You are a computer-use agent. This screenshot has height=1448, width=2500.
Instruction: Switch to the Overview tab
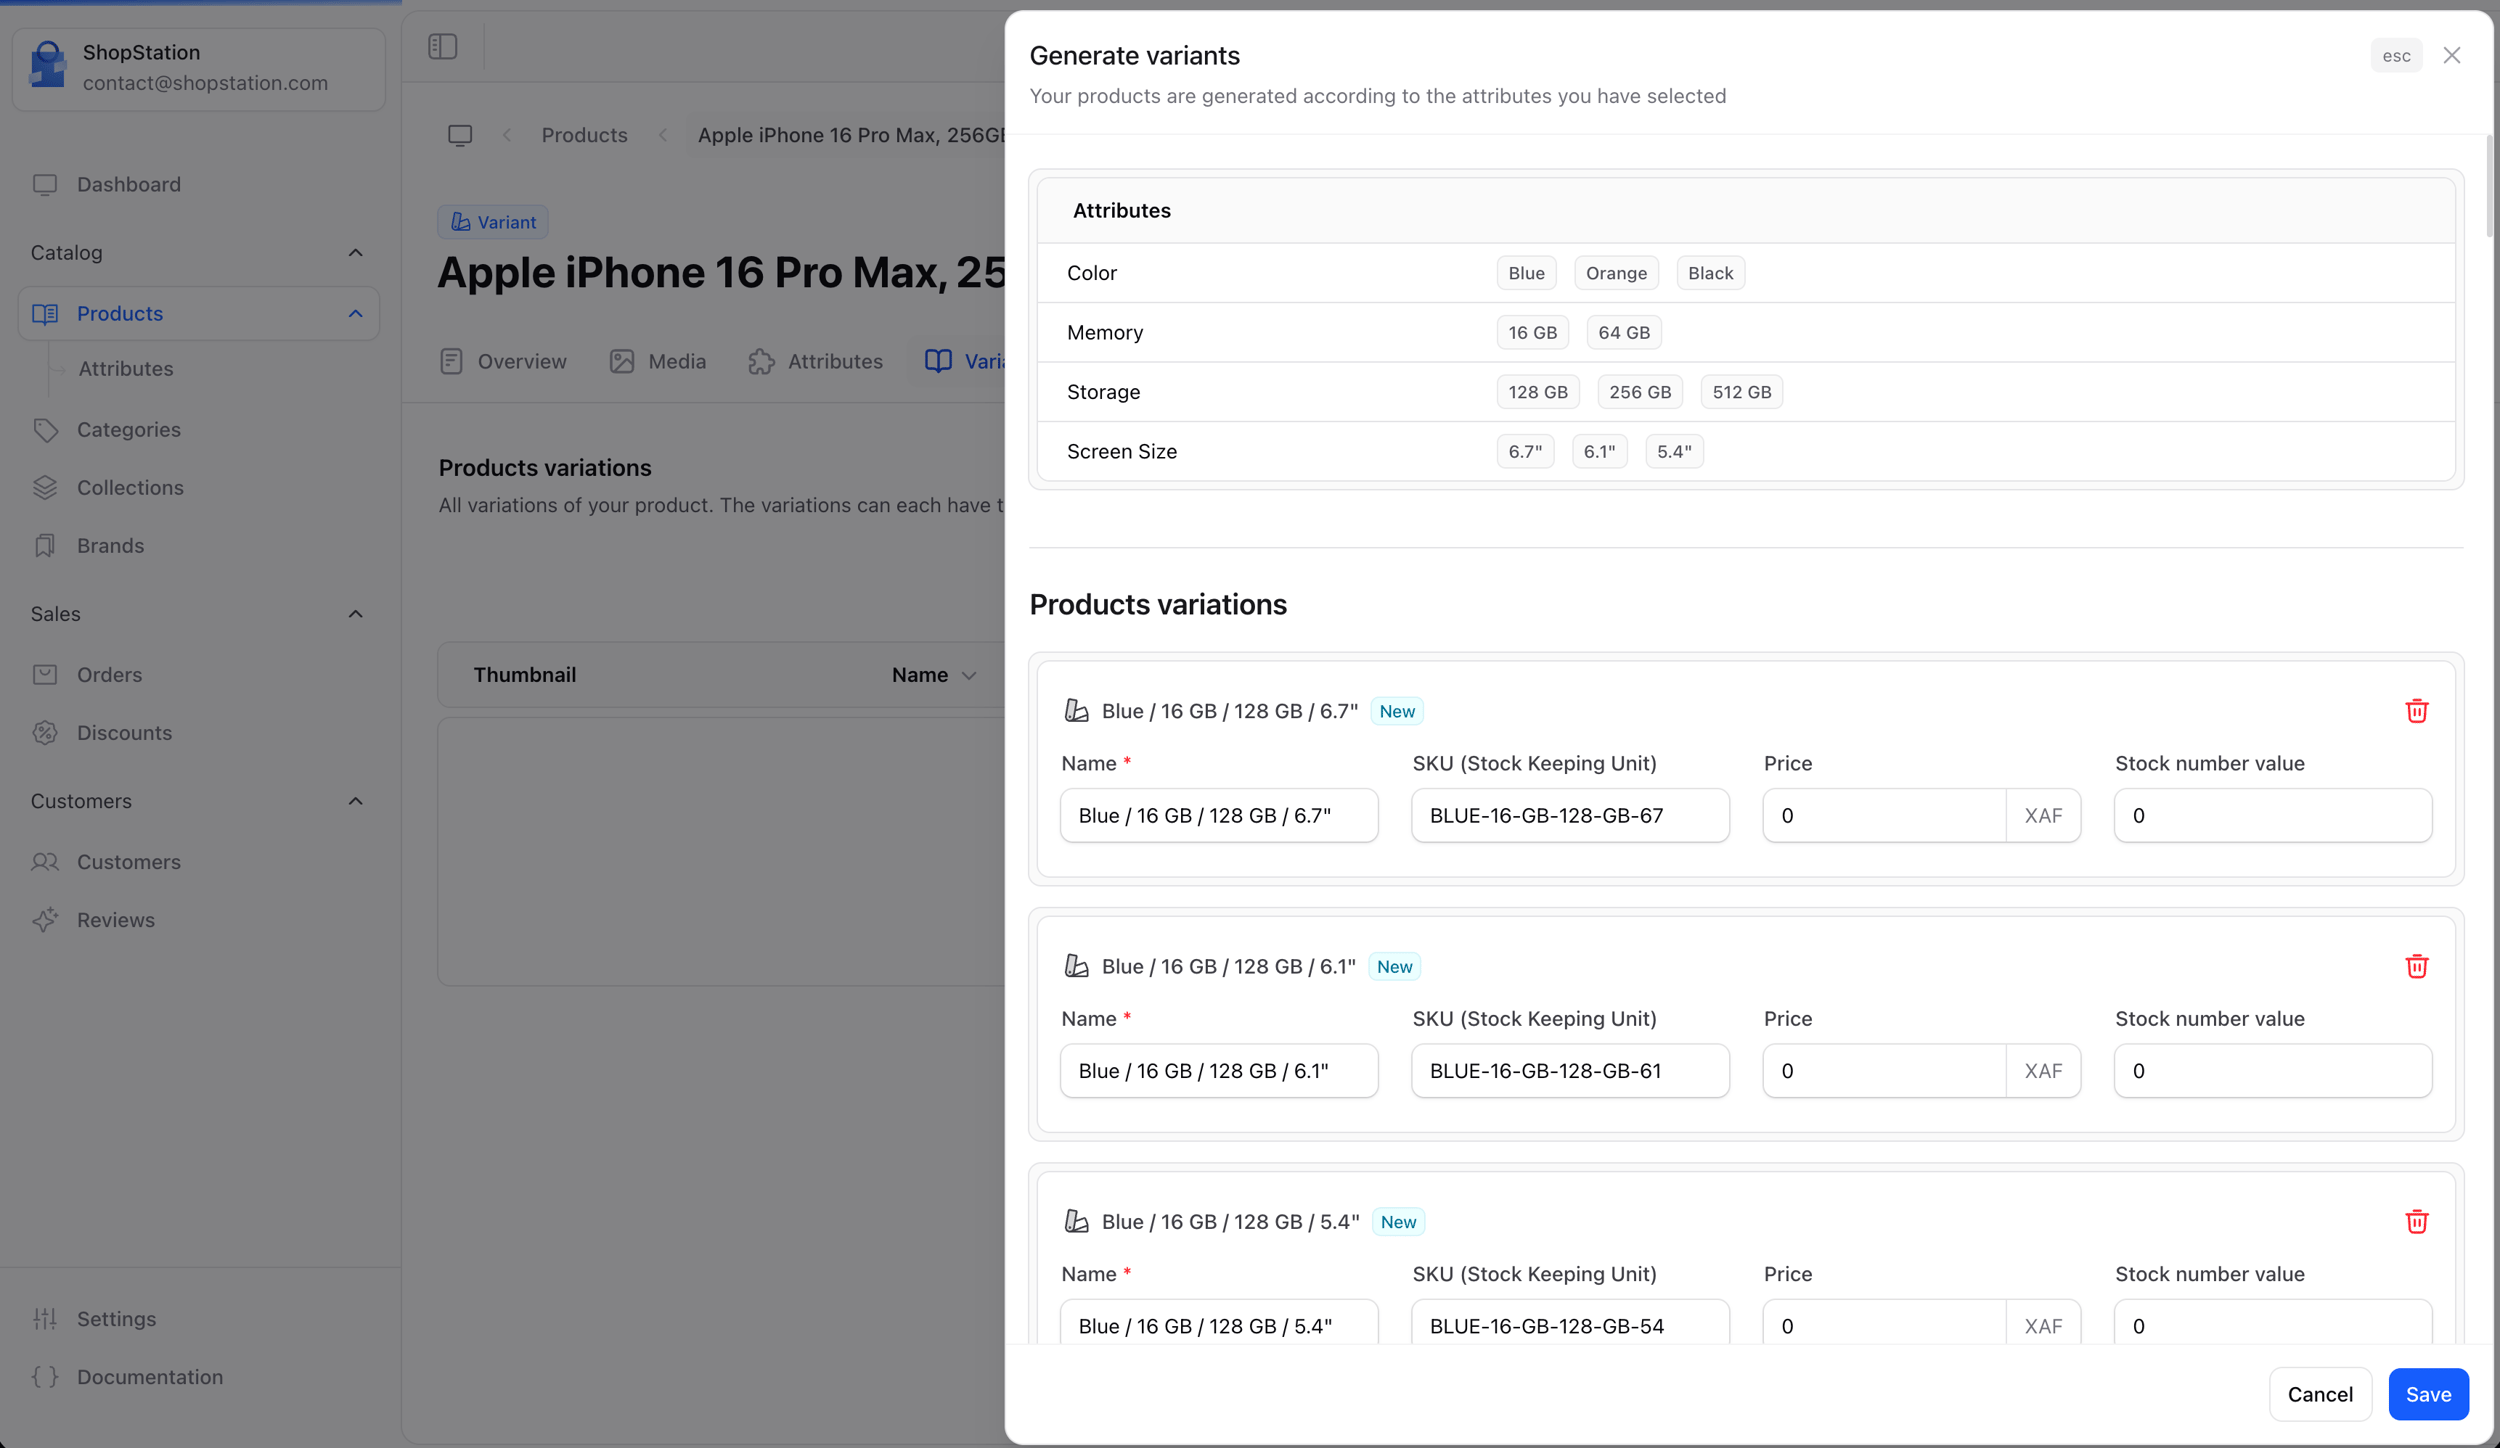pyautogui.click(x=503, y=361)
